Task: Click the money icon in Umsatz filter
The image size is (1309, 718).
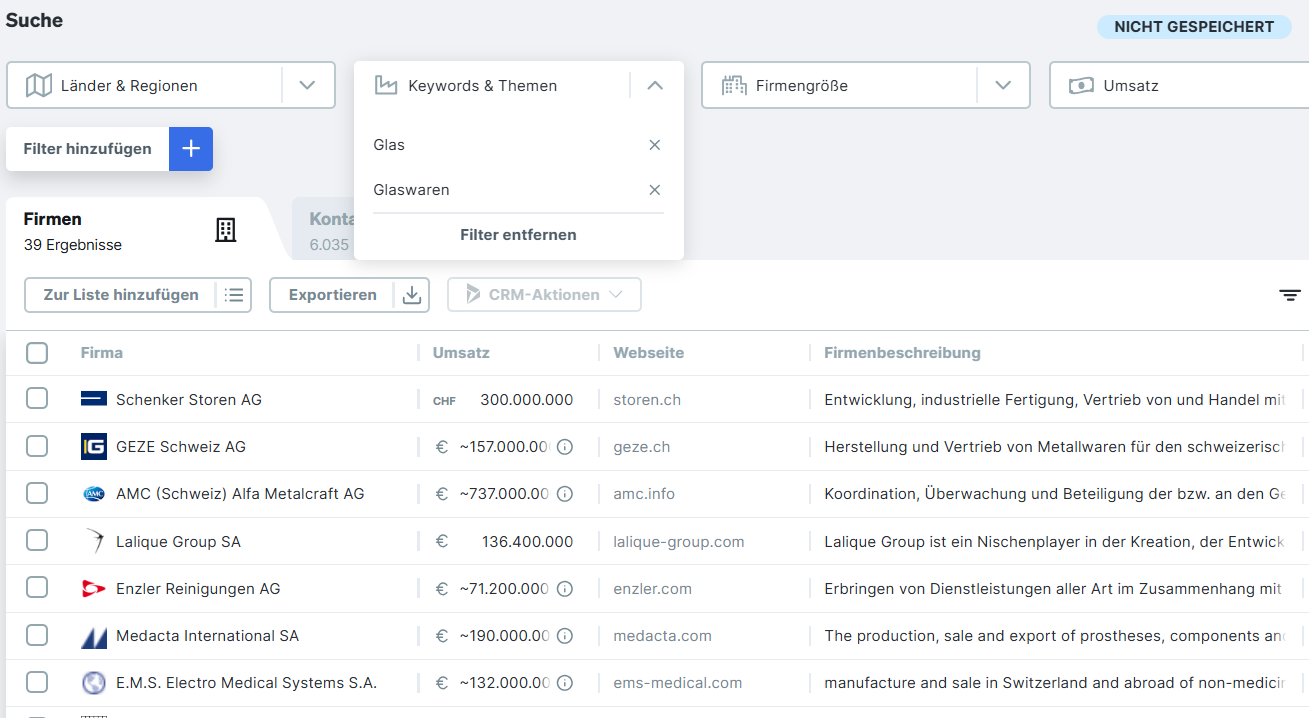Action: (x=1081, y=86)
